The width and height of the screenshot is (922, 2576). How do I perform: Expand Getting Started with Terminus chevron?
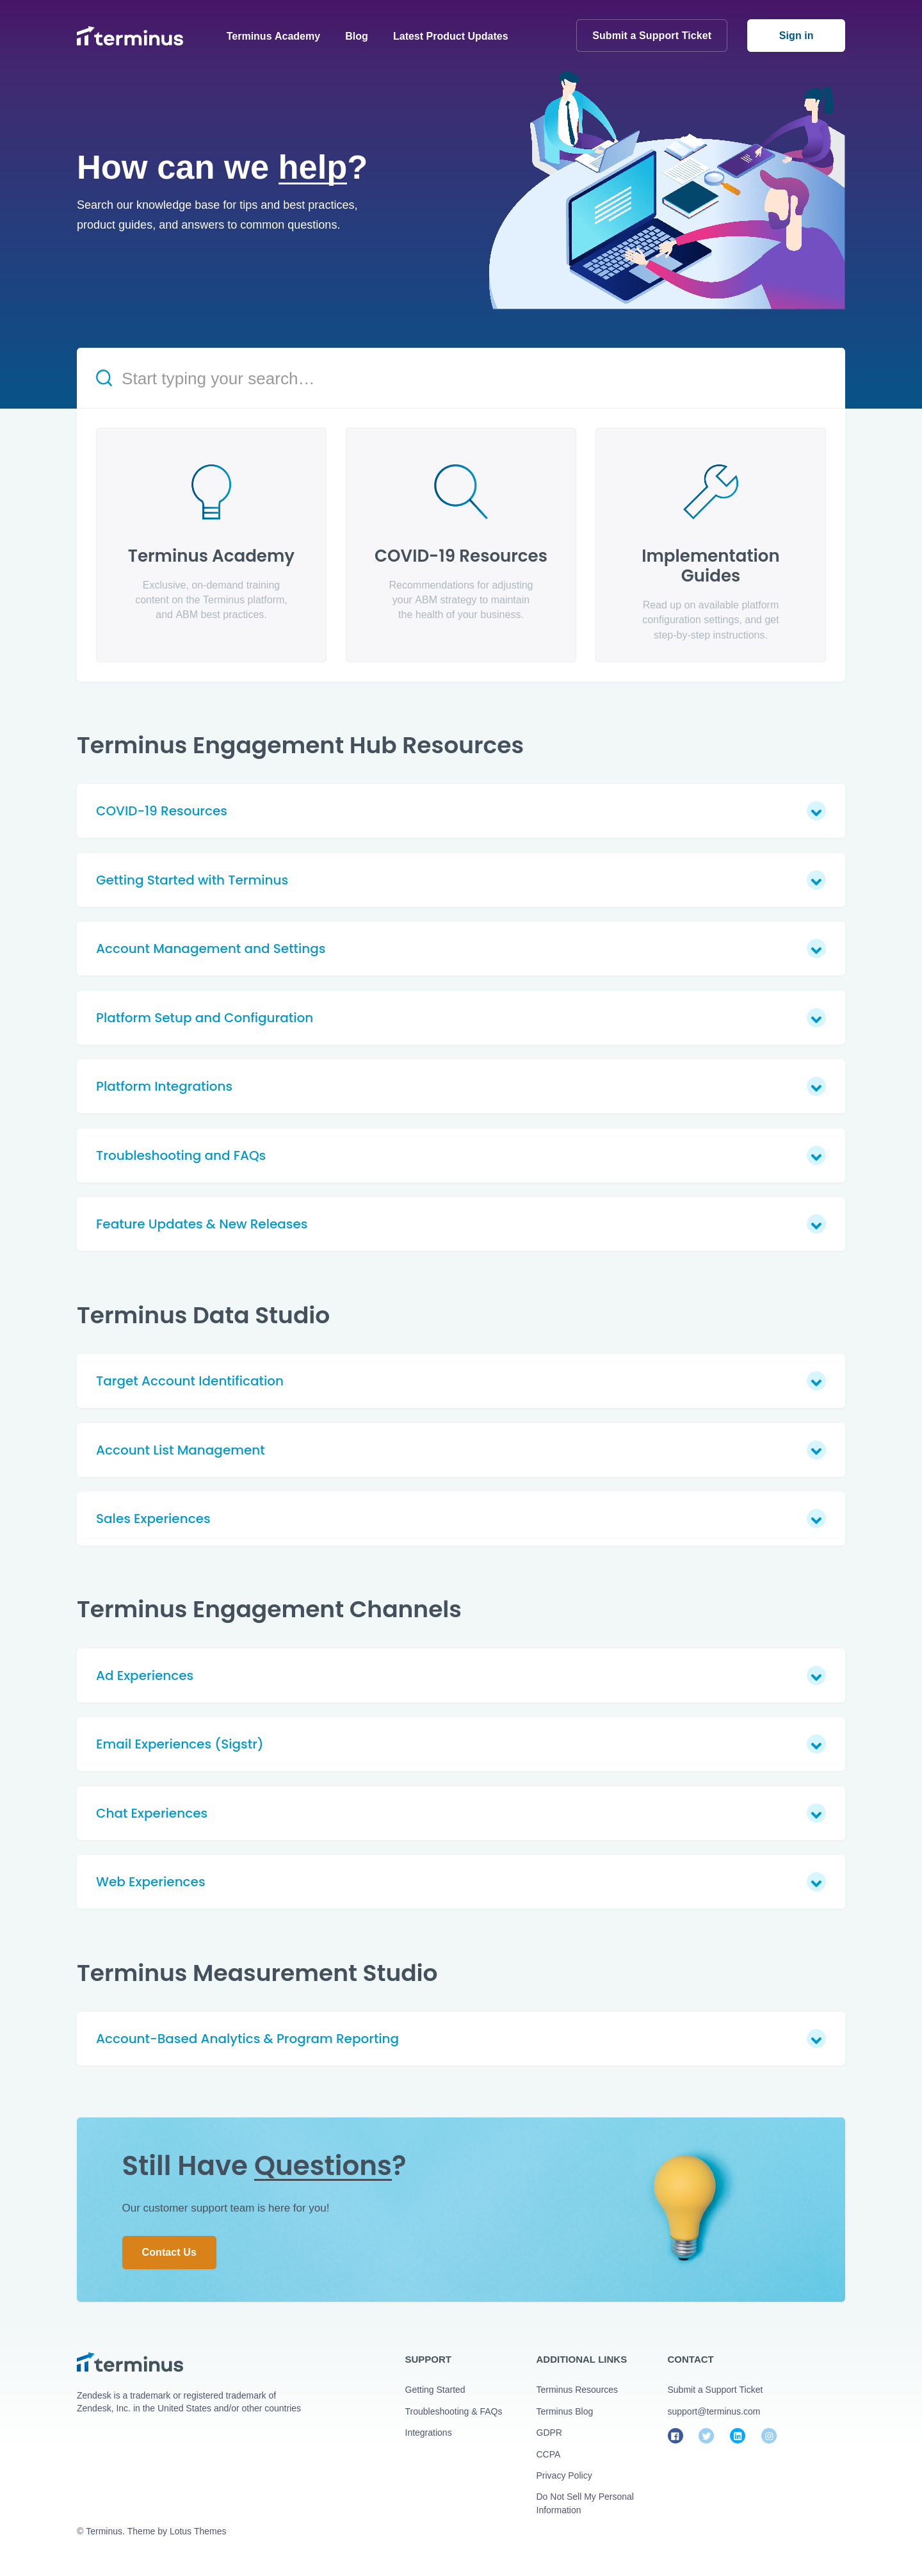816,880
